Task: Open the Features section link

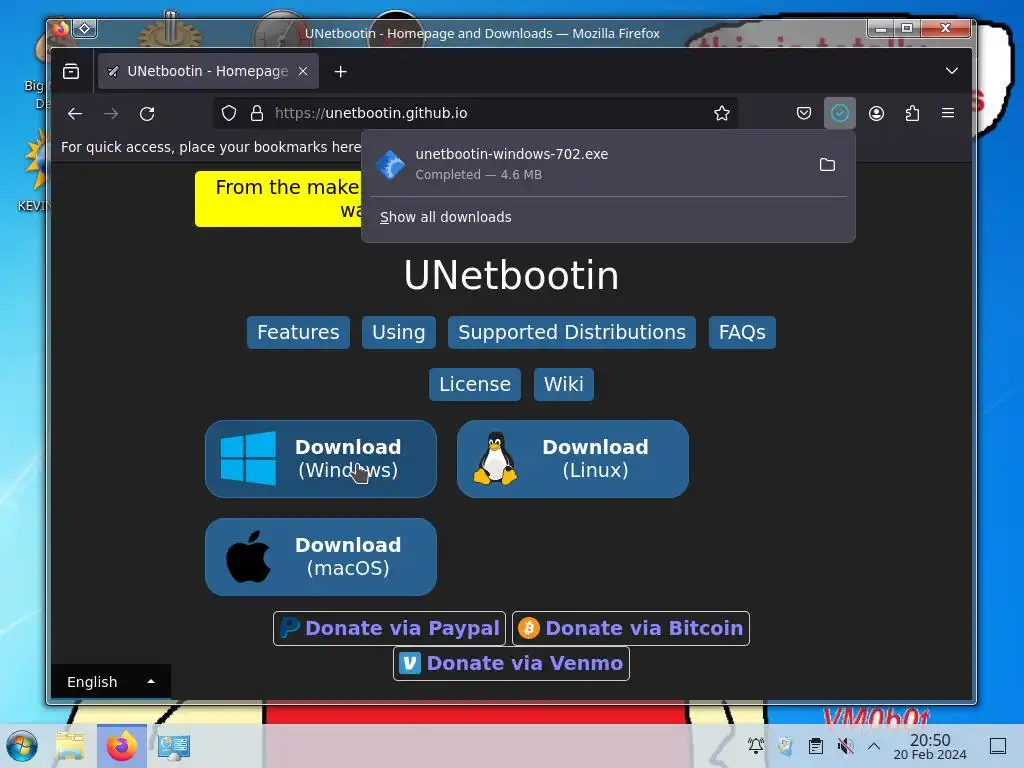Action: pyautogui.click(x=298, y=332)
